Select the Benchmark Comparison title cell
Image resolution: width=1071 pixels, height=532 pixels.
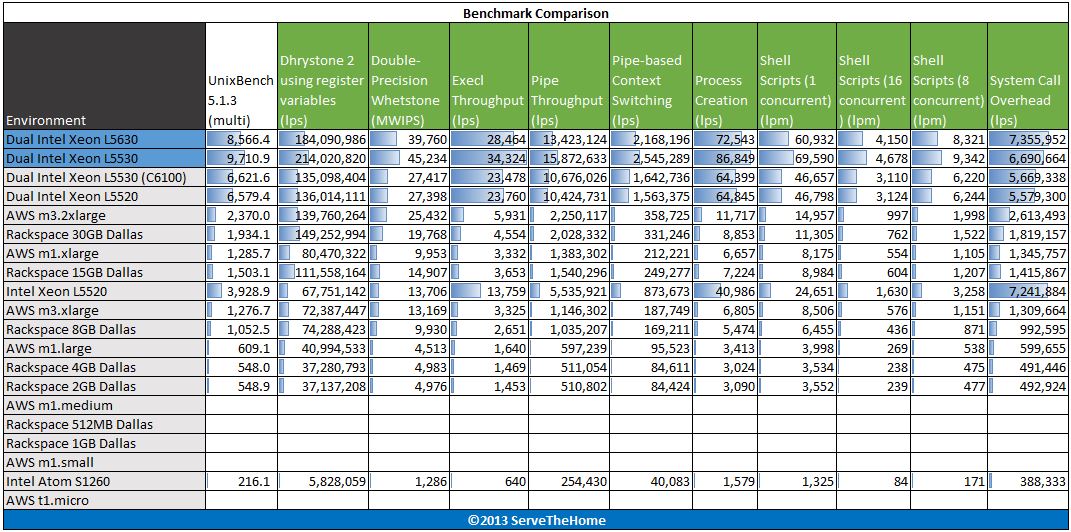click(x=536, y=13)
